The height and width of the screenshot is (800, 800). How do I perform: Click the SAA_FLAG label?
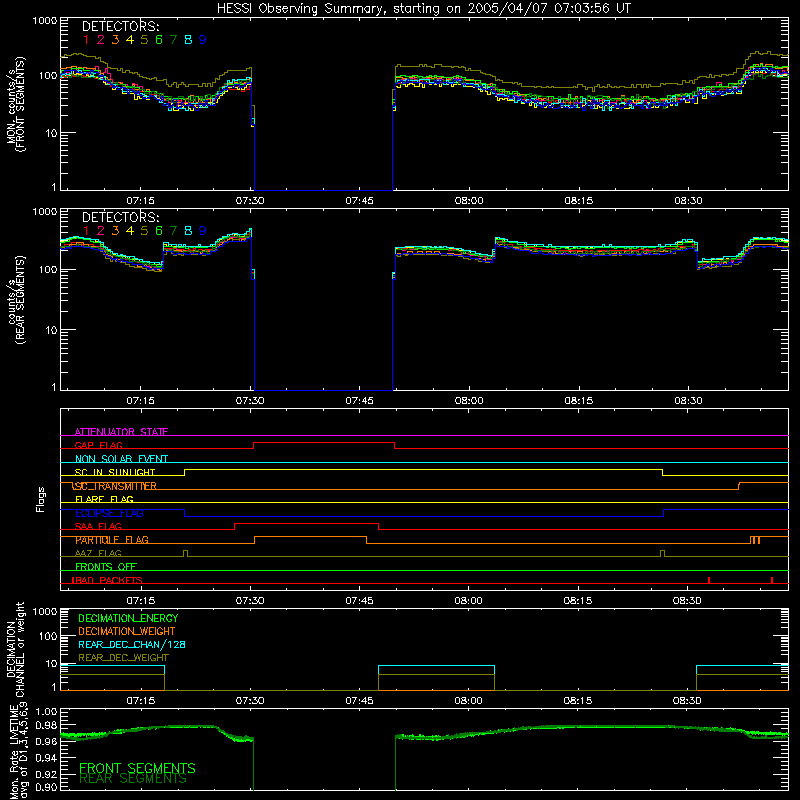click(x=98, y=527)
